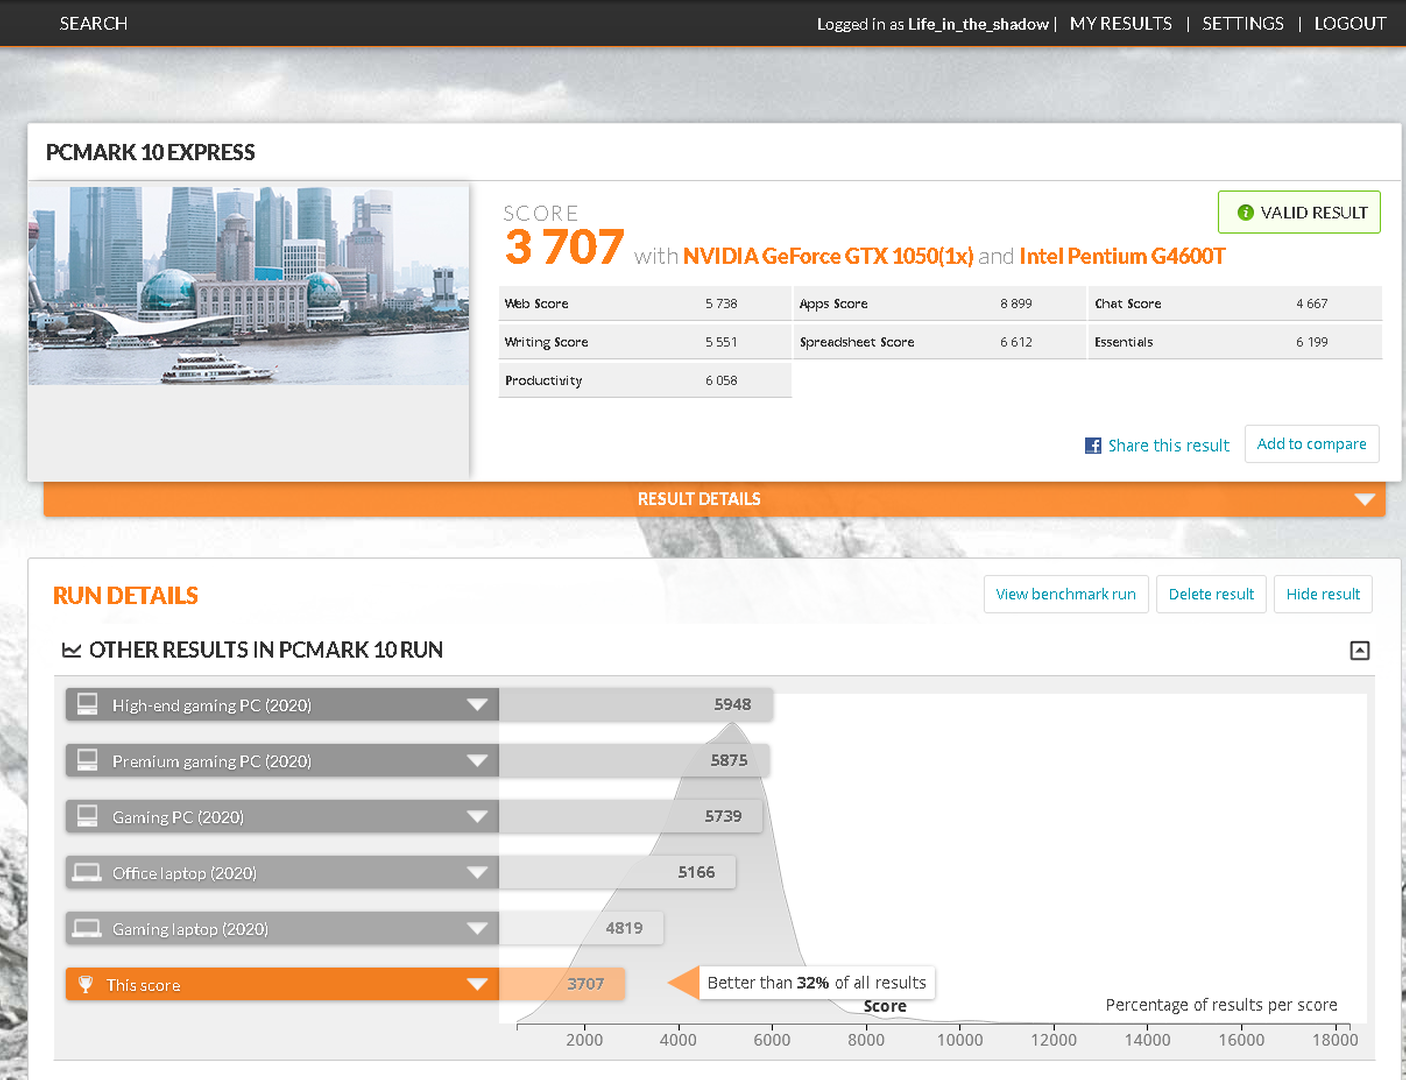Expand the Gaming laptop (2020) dropdown arrow
The width and height of the screenshot is (1406, 1080).
pyautogui.click(x=477, y=929)
